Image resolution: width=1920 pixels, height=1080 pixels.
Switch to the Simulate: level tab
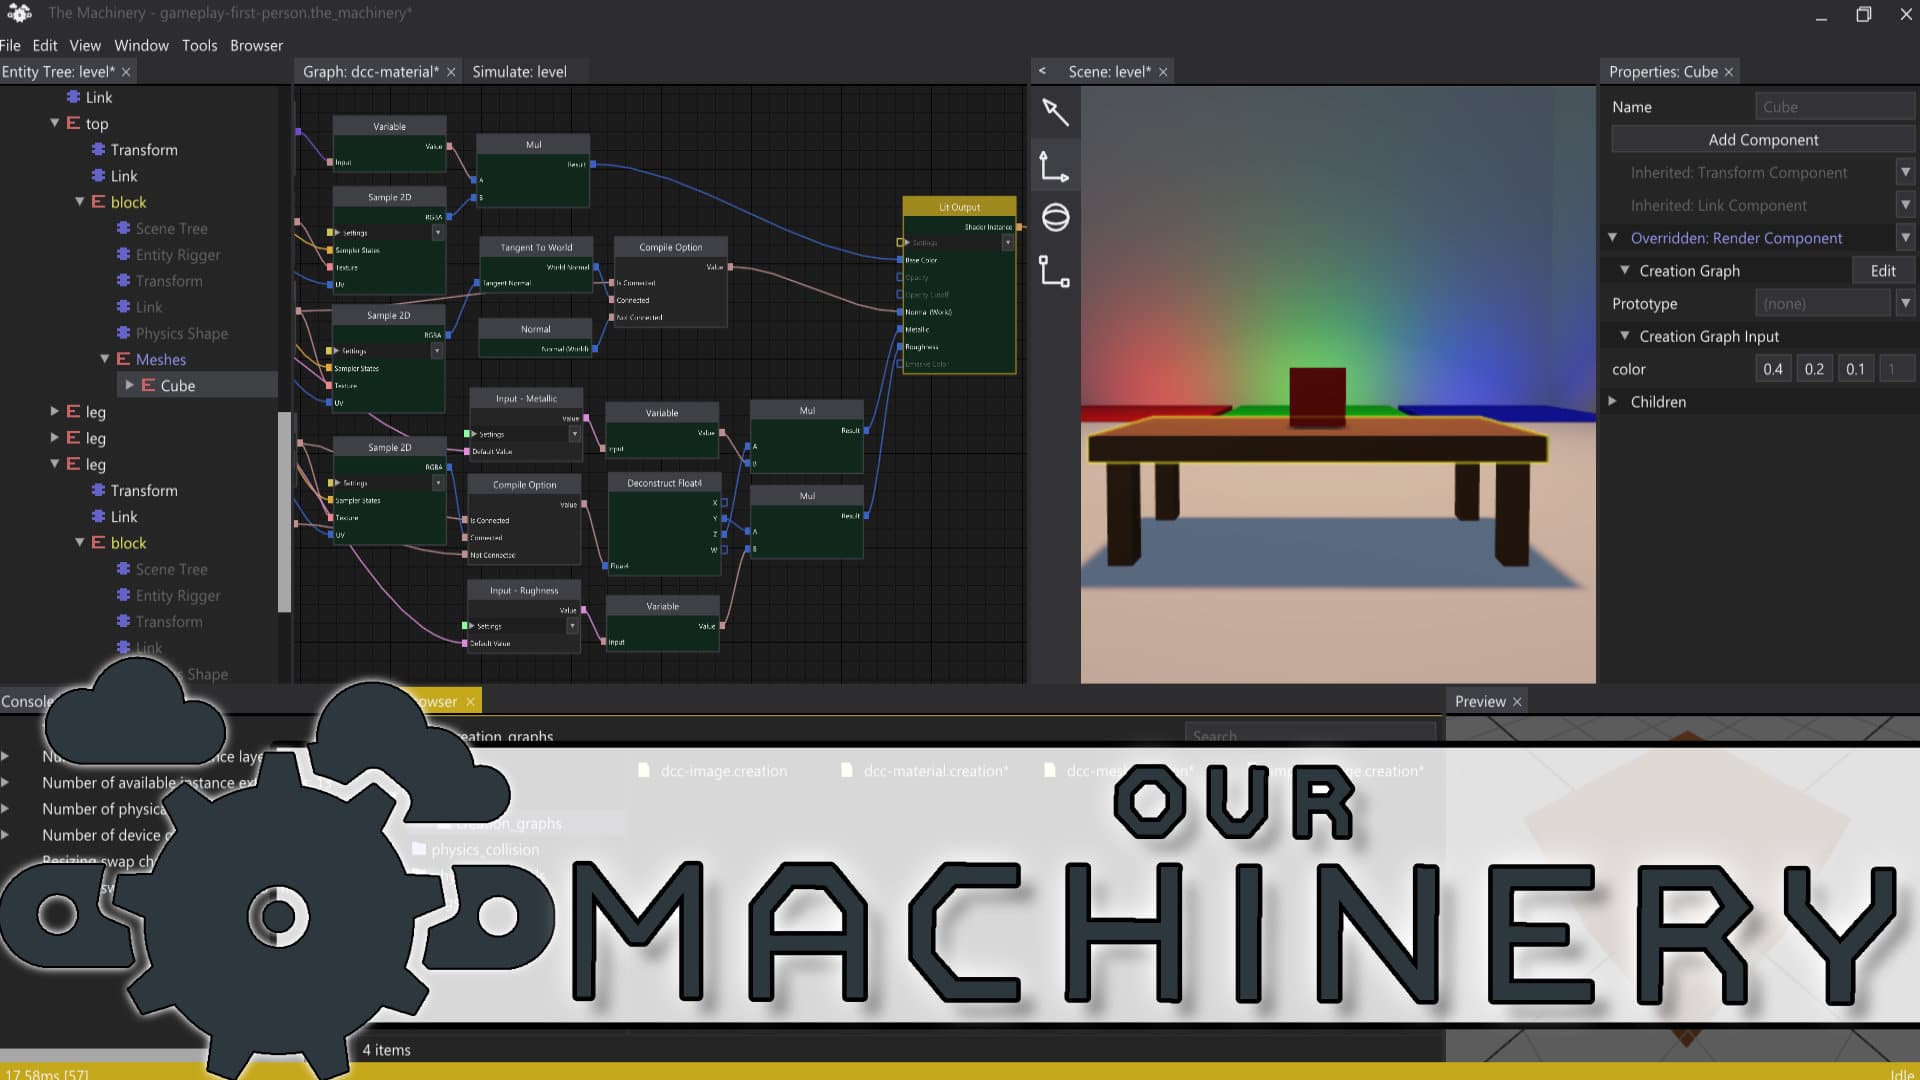(x=519, y=72)
